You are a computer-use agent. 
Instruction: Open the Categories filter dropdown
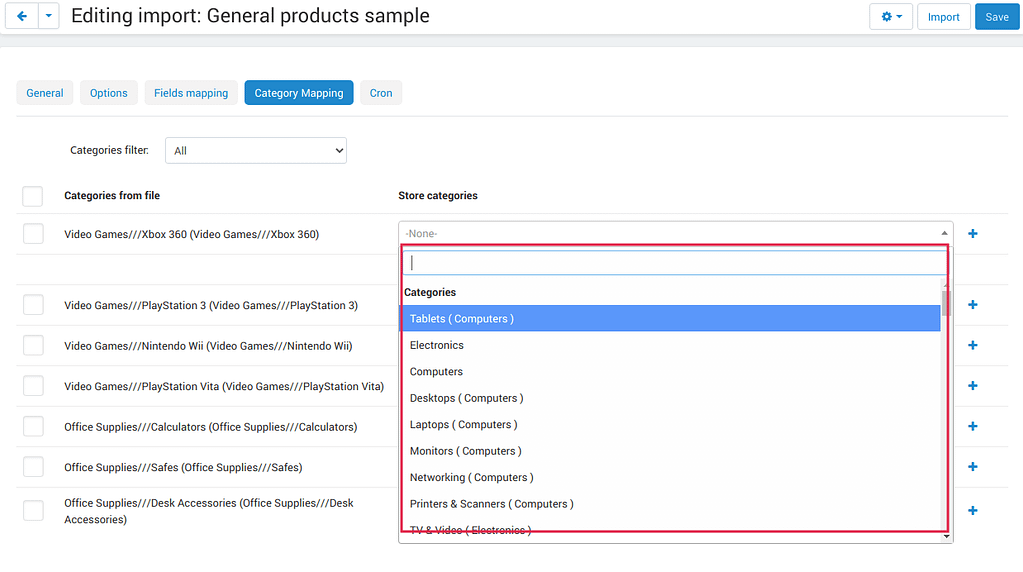click(x=256, y=151)
